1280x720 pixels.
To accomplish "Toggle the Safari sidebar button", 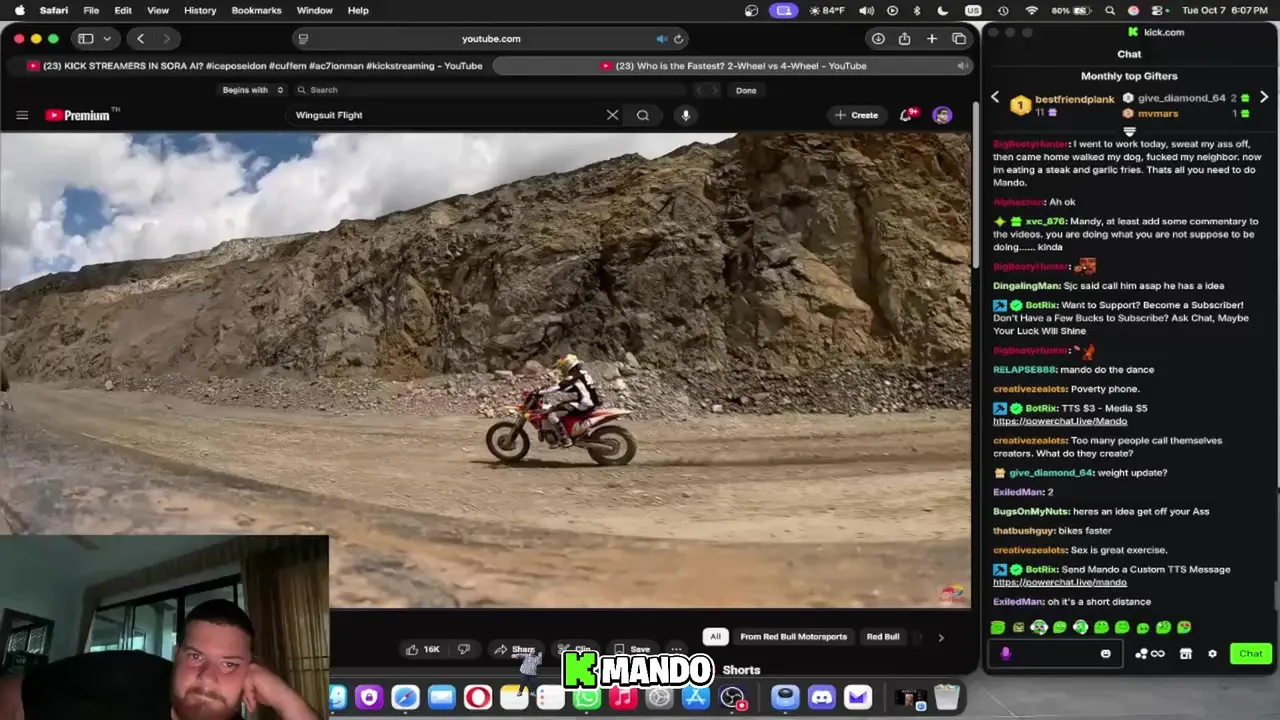I will pyautogui.click(x=86, y=39).
